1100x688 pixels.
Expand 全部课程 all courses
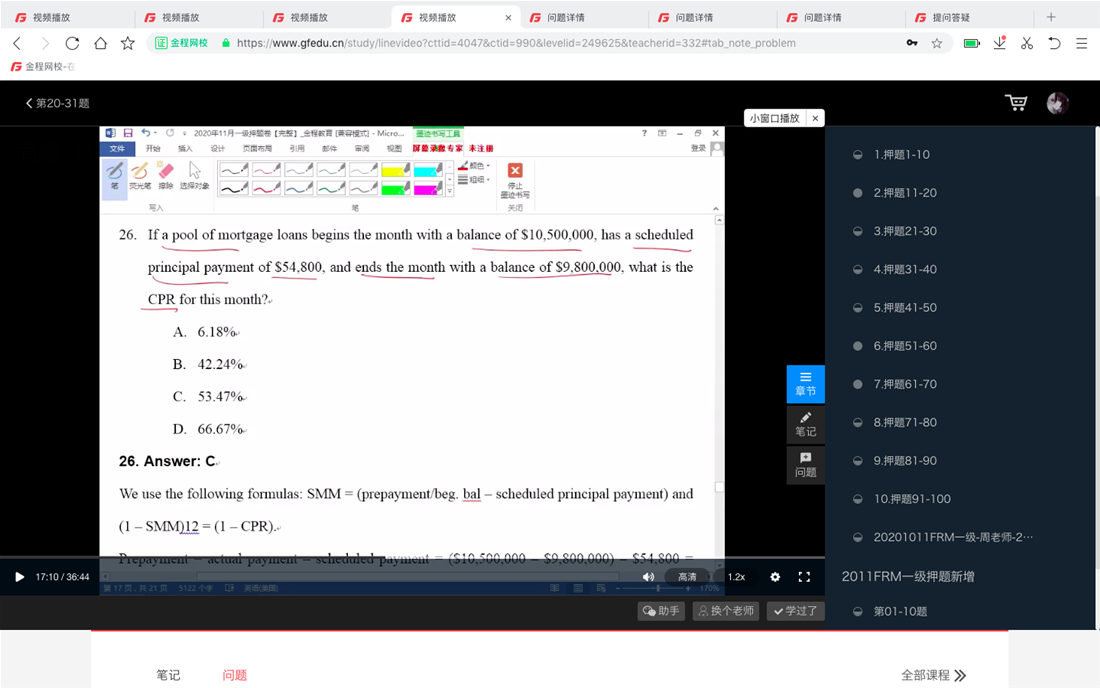pos(933,675)
